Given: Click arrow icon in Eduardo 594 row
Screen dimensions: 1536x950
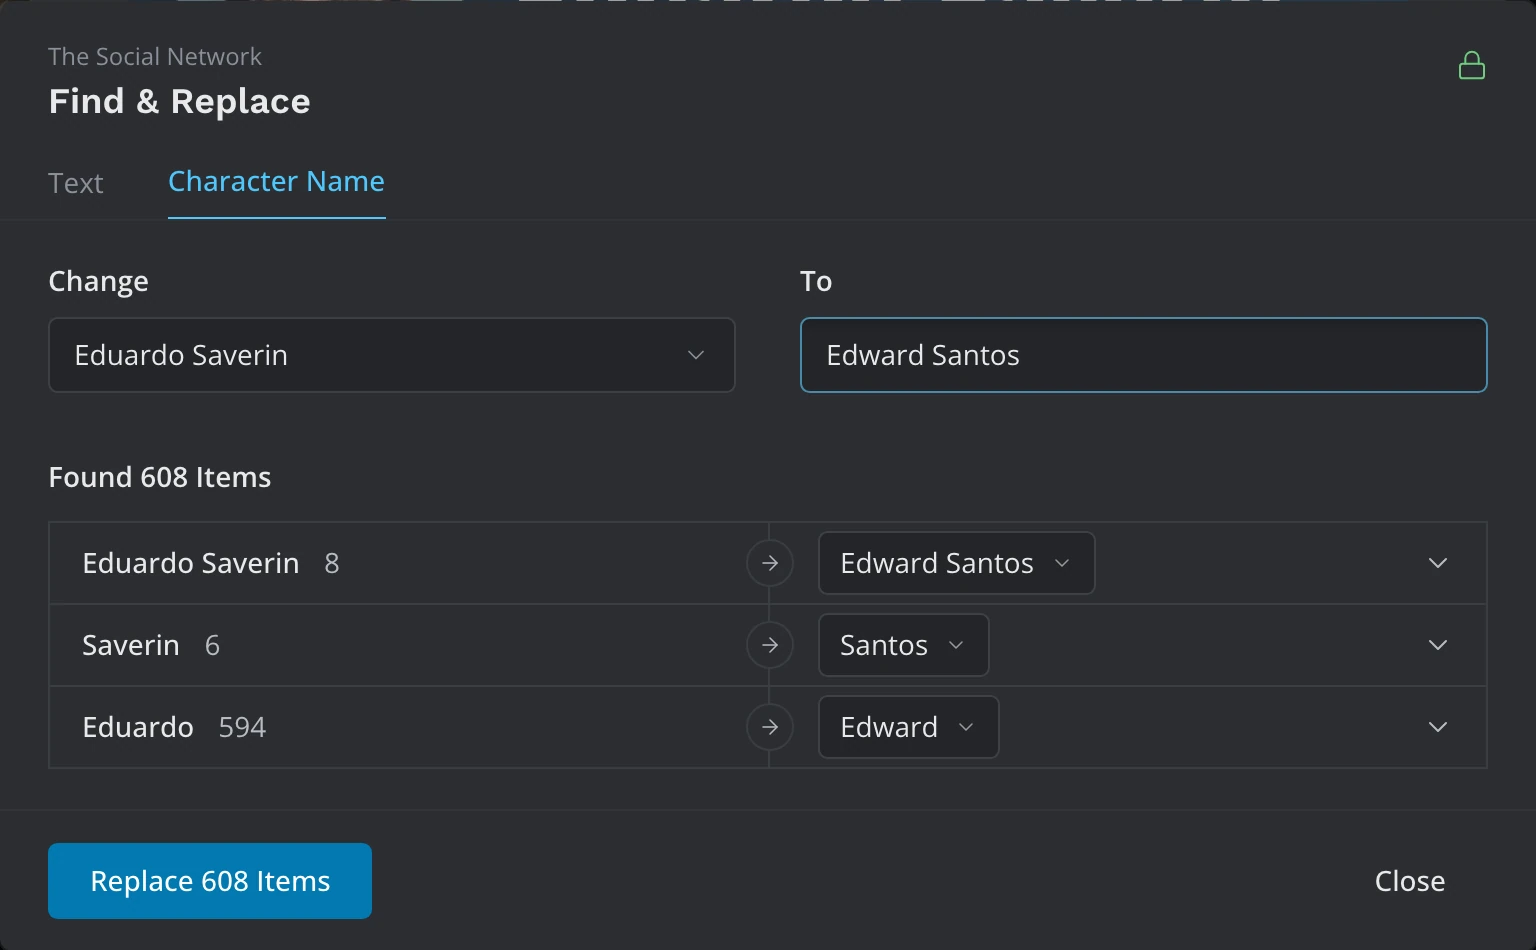Looking at the screenshot, I should pyautogui.click(x=770, y=727).
